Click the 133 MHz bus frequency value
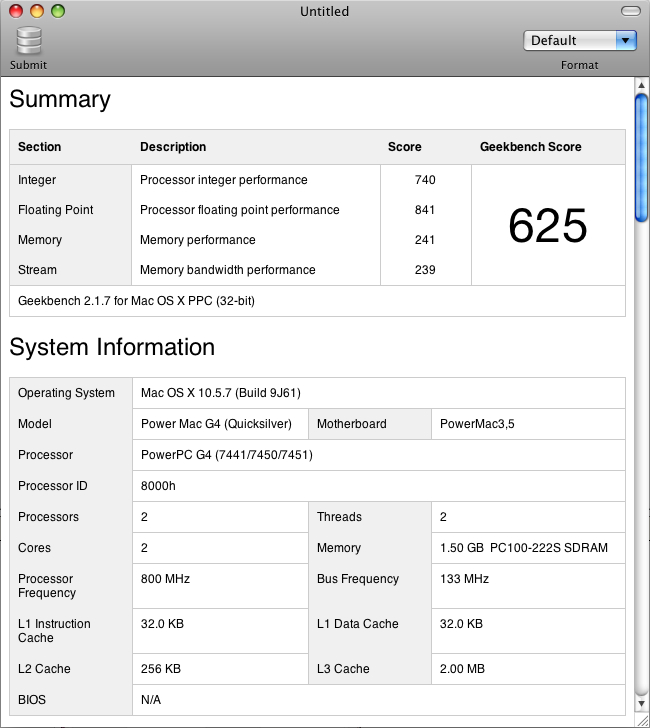Image resolution: width=650 pixels, height=728 pixels. pyautogui.click(x=464, y=579)
